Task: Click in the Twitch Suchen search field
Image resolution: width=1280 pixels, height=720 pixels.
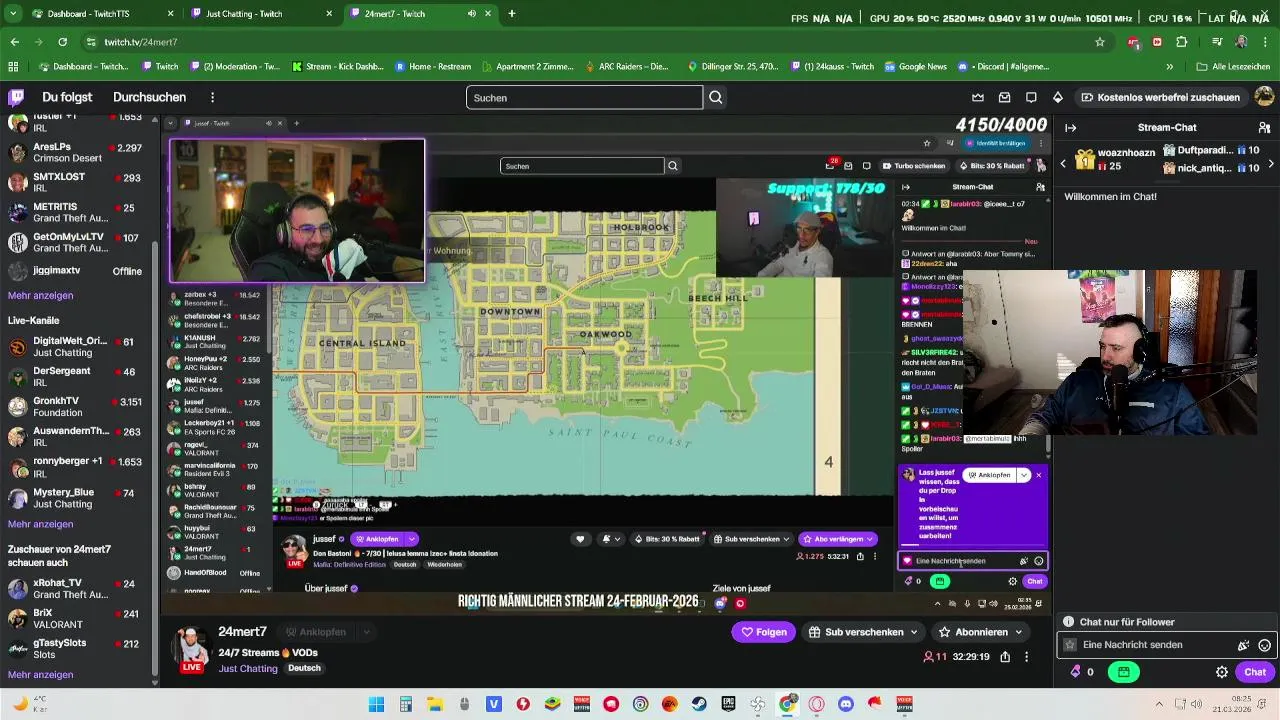Action: [x=584, y=97]
